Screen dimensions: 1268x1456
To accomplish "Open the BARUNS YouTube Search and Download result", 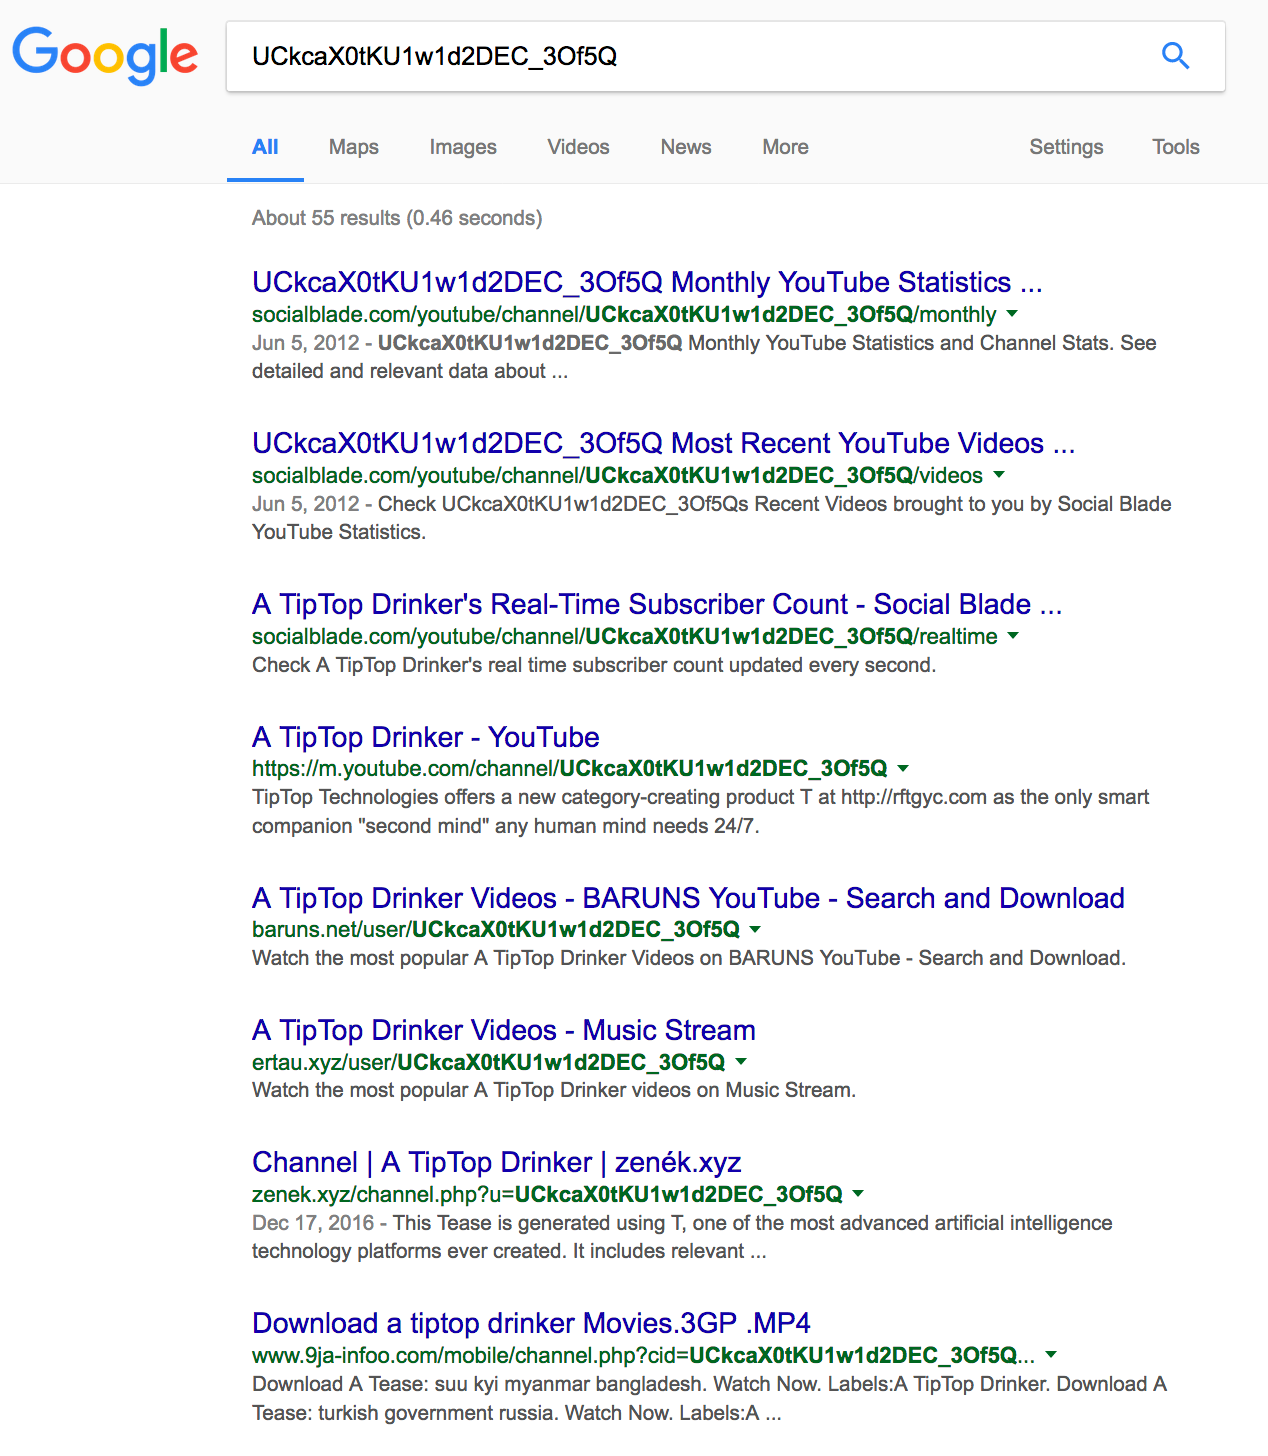I will point(688,898).
